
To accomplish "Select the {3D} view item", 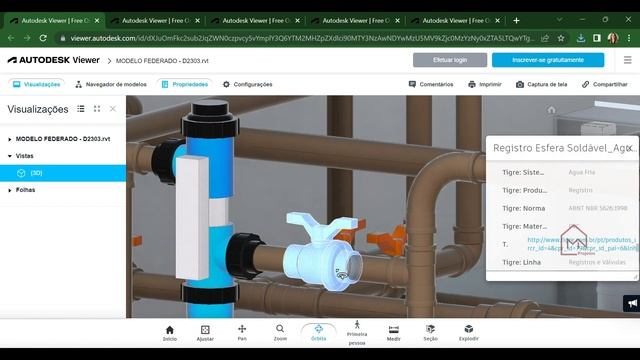I will click(x=63, y=173).
